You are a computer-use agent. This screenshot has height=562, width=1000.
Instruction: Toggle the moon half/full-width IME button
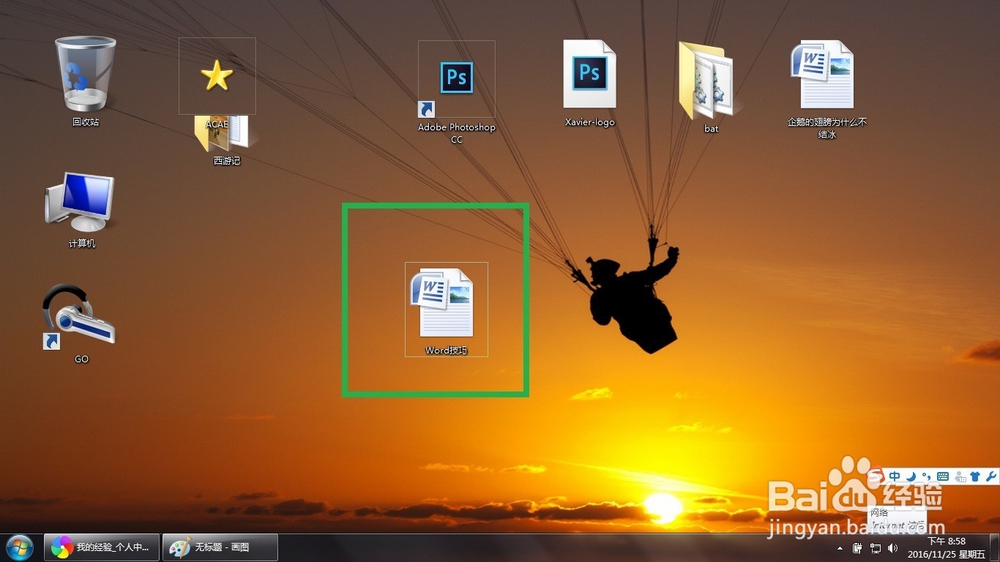pyautogui.click(x=911, y=477)
